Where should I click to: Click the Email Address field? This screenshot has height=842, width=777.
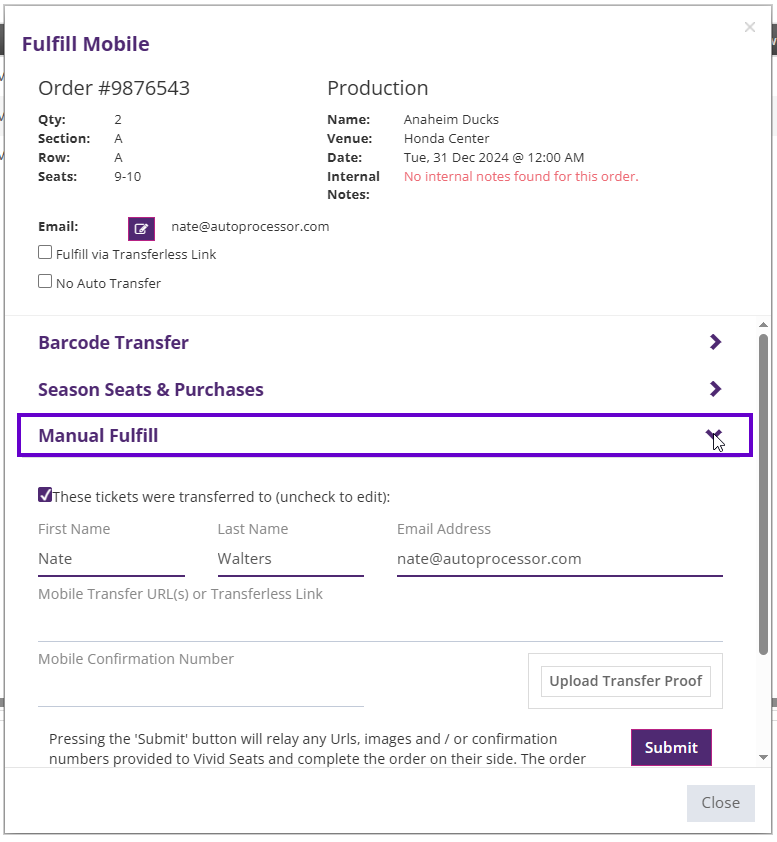[559, 559]
